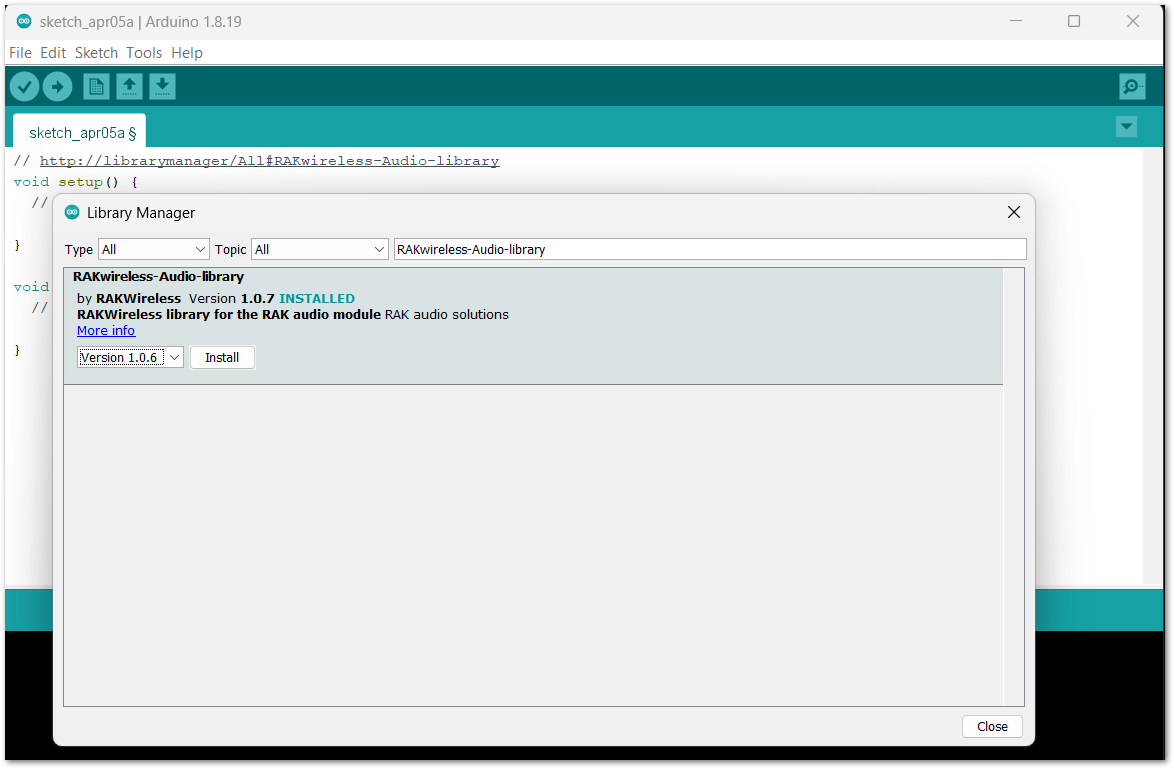Screen dimensions: 1174x769
Task: Click the Save sketch down-arrow icon
Action: [162, 87]
